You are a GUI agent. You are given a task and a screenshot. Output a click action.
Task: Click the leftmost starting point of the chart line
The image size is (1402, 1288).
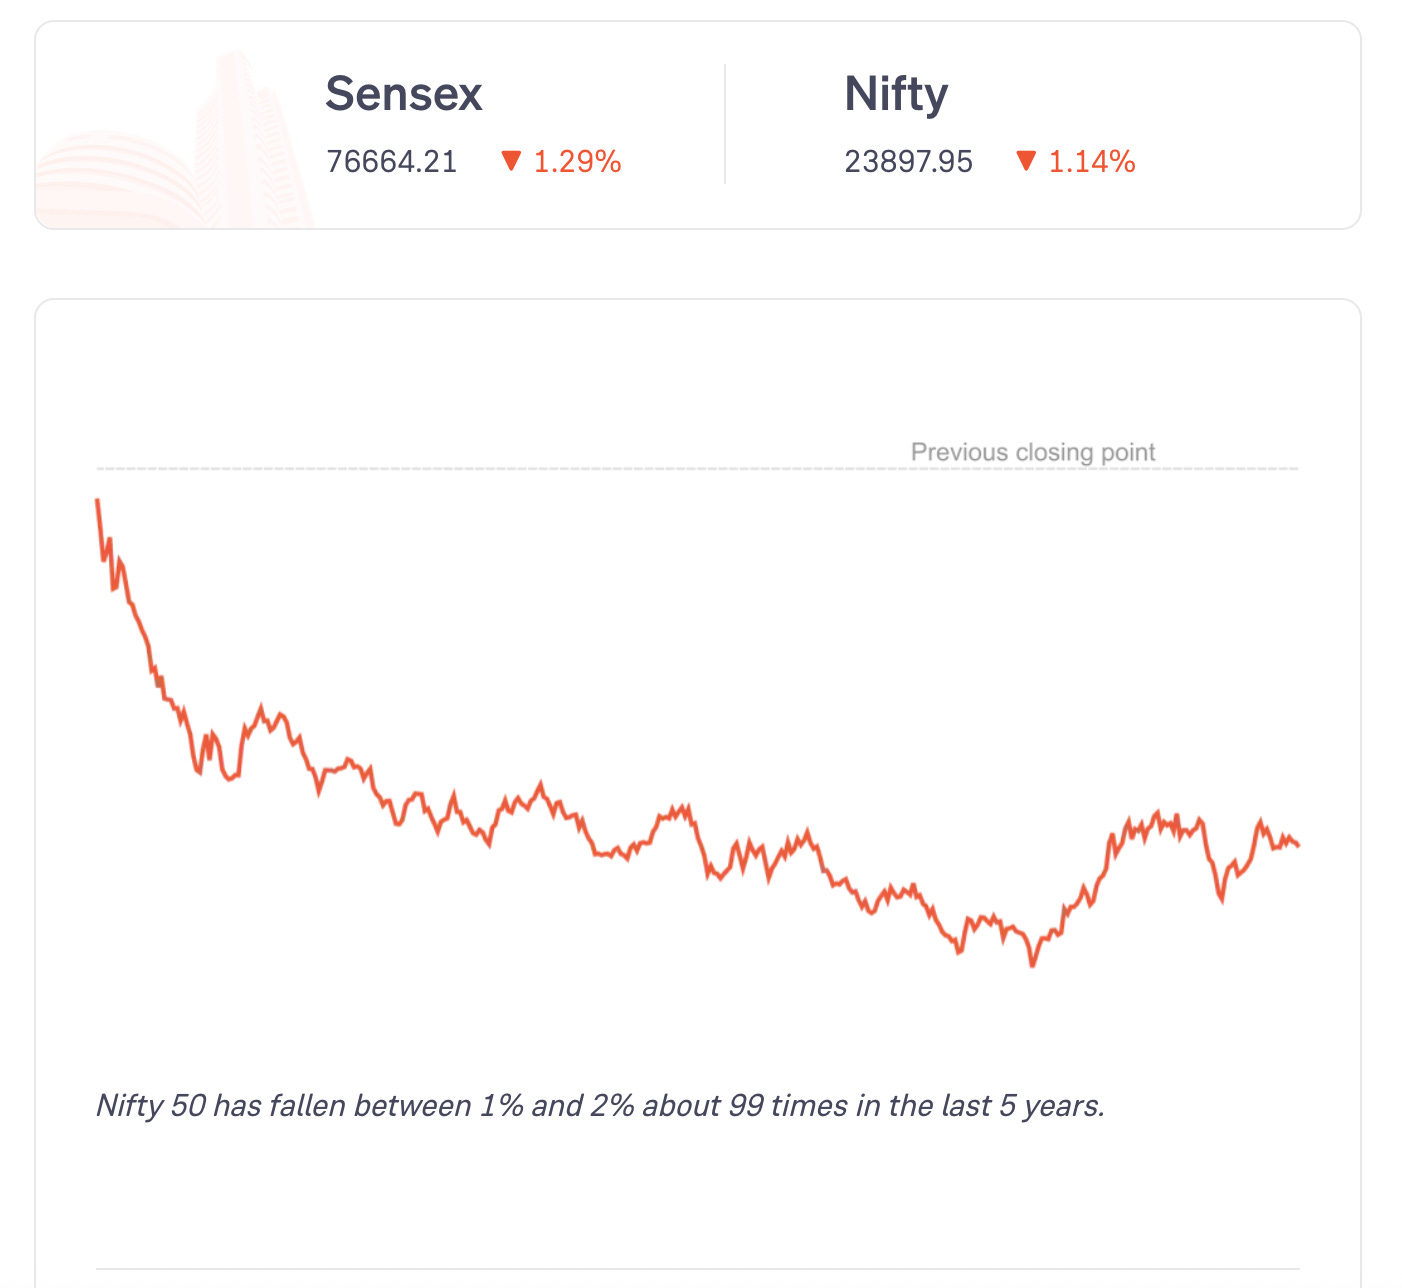[97, 500]
